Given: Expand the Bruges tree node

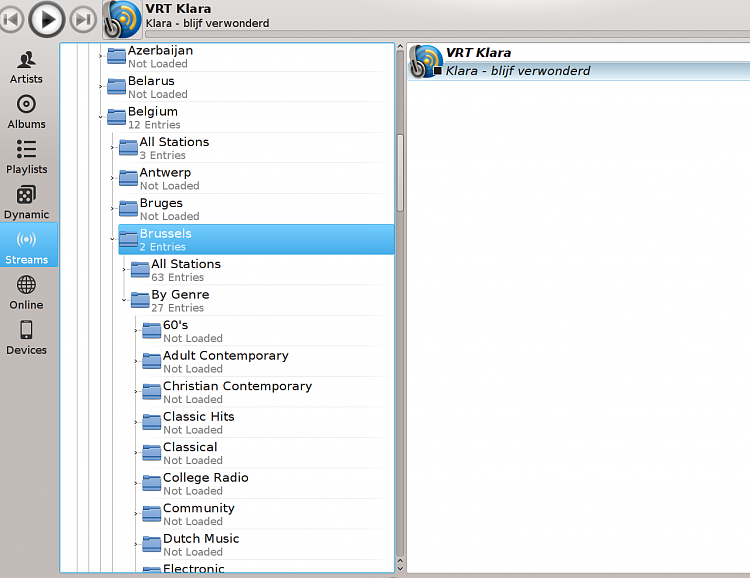Looking at the screenshot, I should pos(112,209).
